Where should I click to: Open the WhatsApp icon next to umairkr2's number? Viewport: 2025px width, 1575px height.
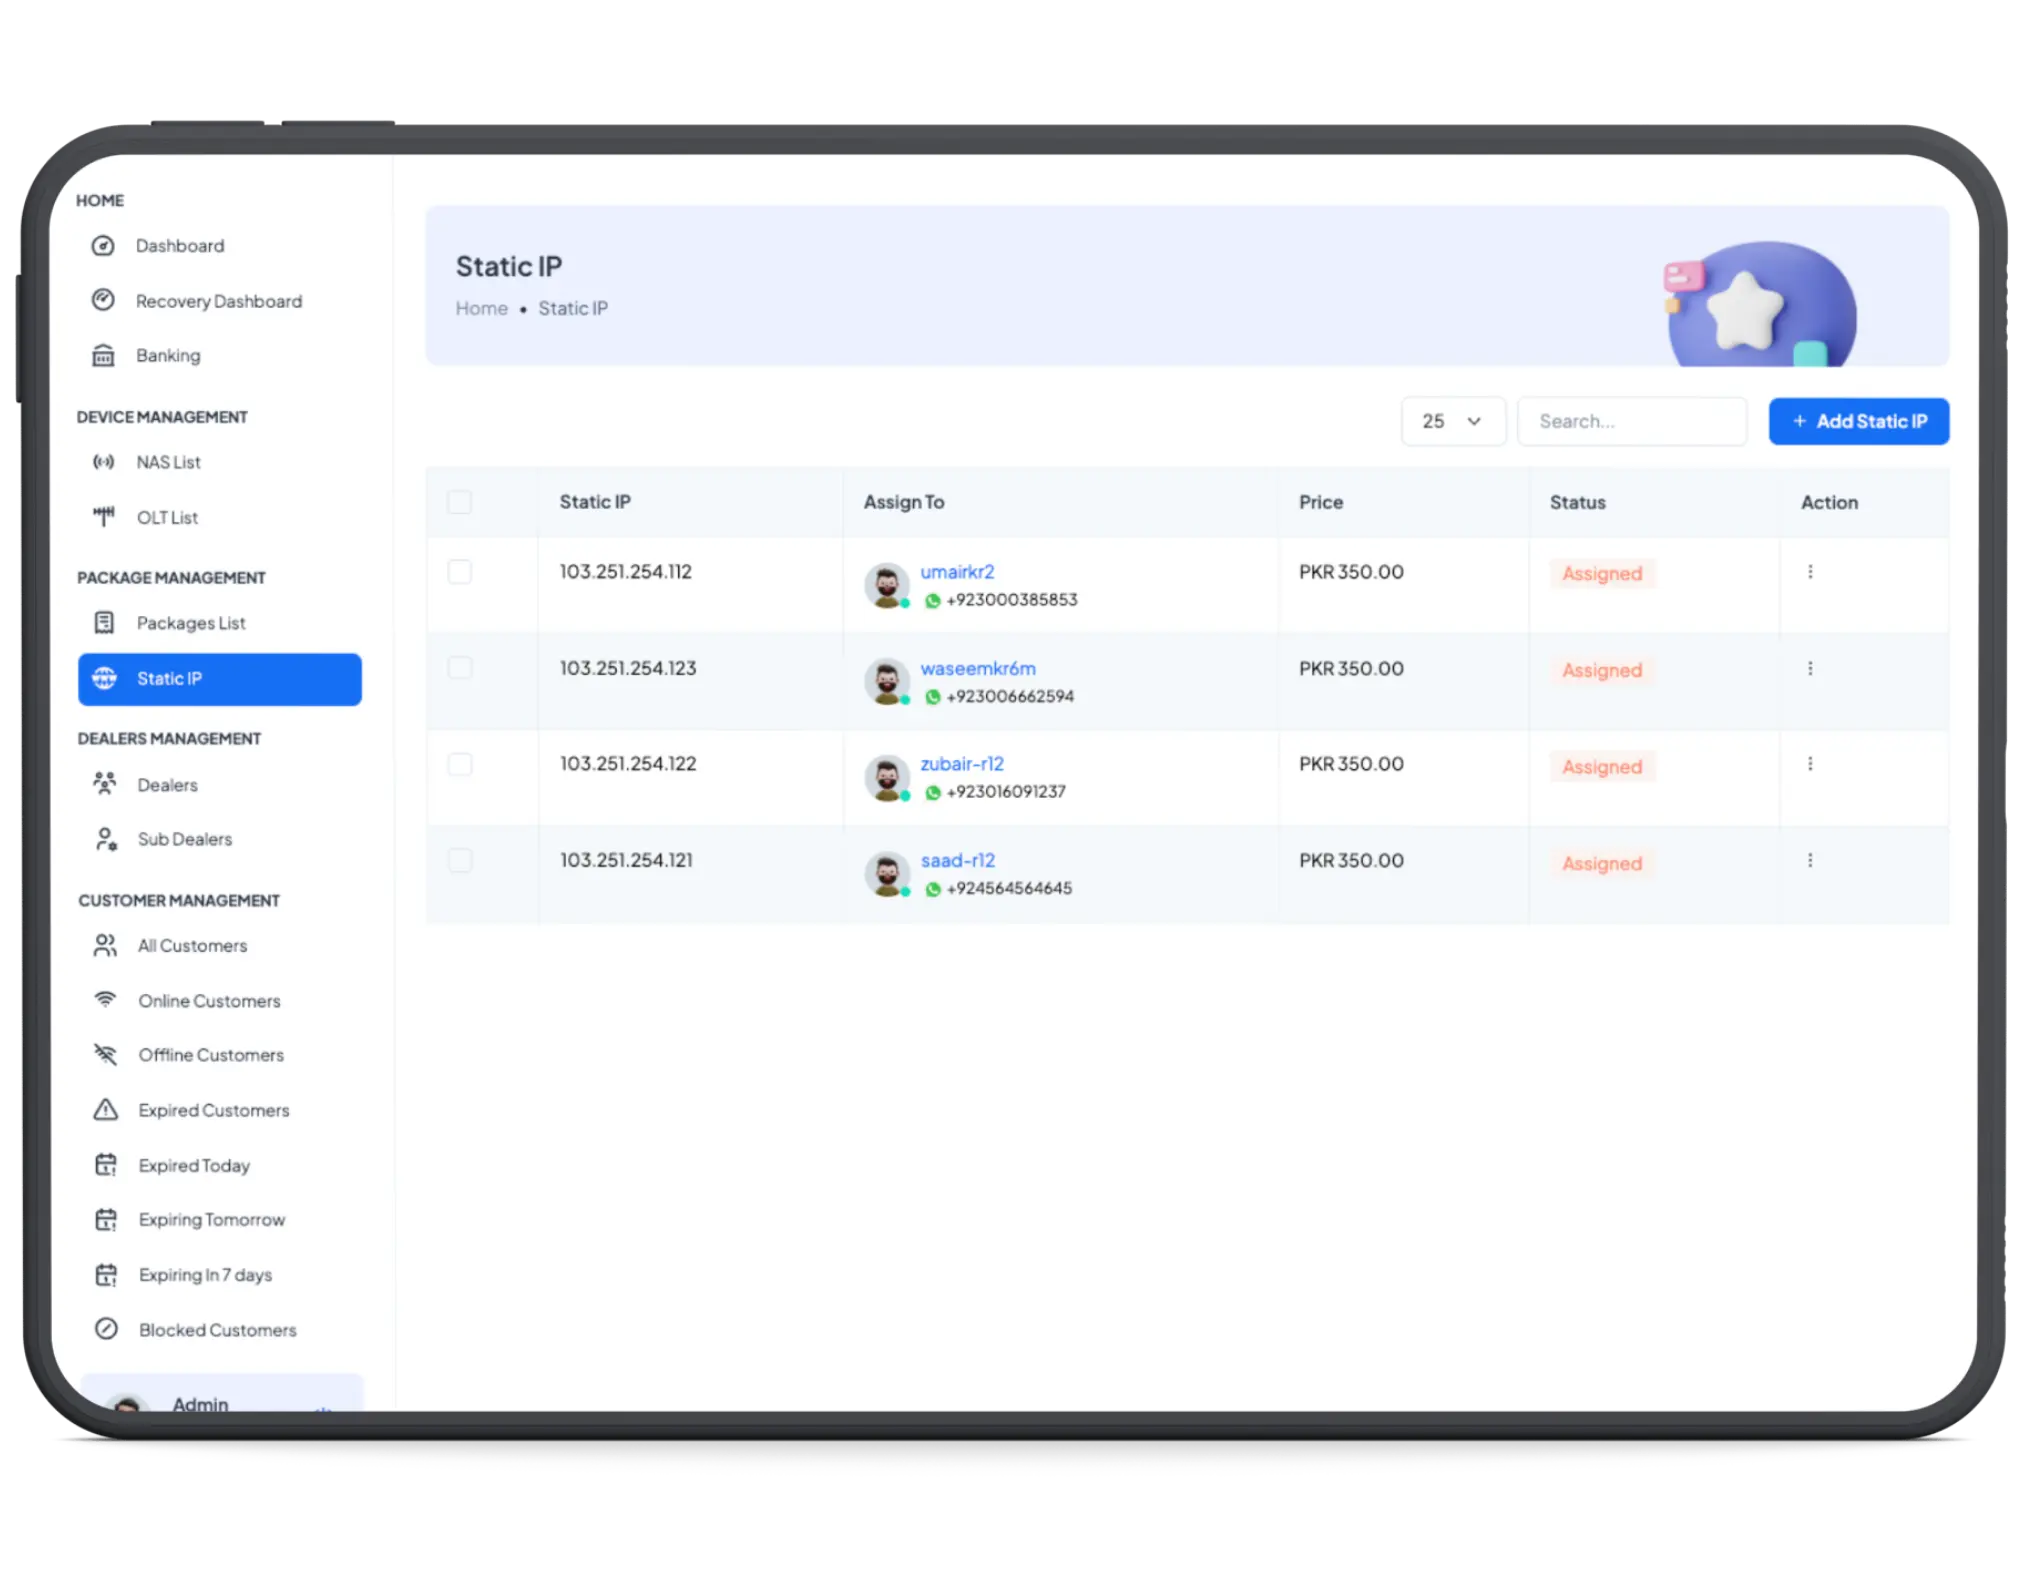click(933, 600)
